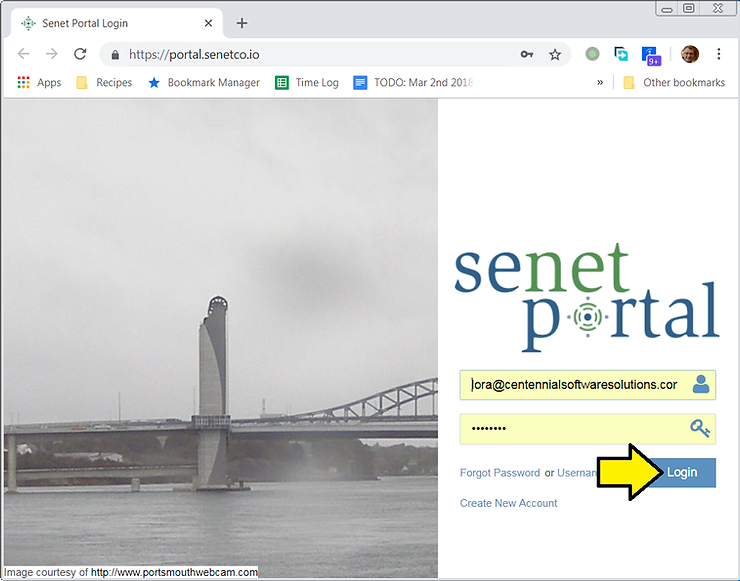Click the padlock site info icon
The height and width of the screenshot is (581, 740).
tap(115, 55)
